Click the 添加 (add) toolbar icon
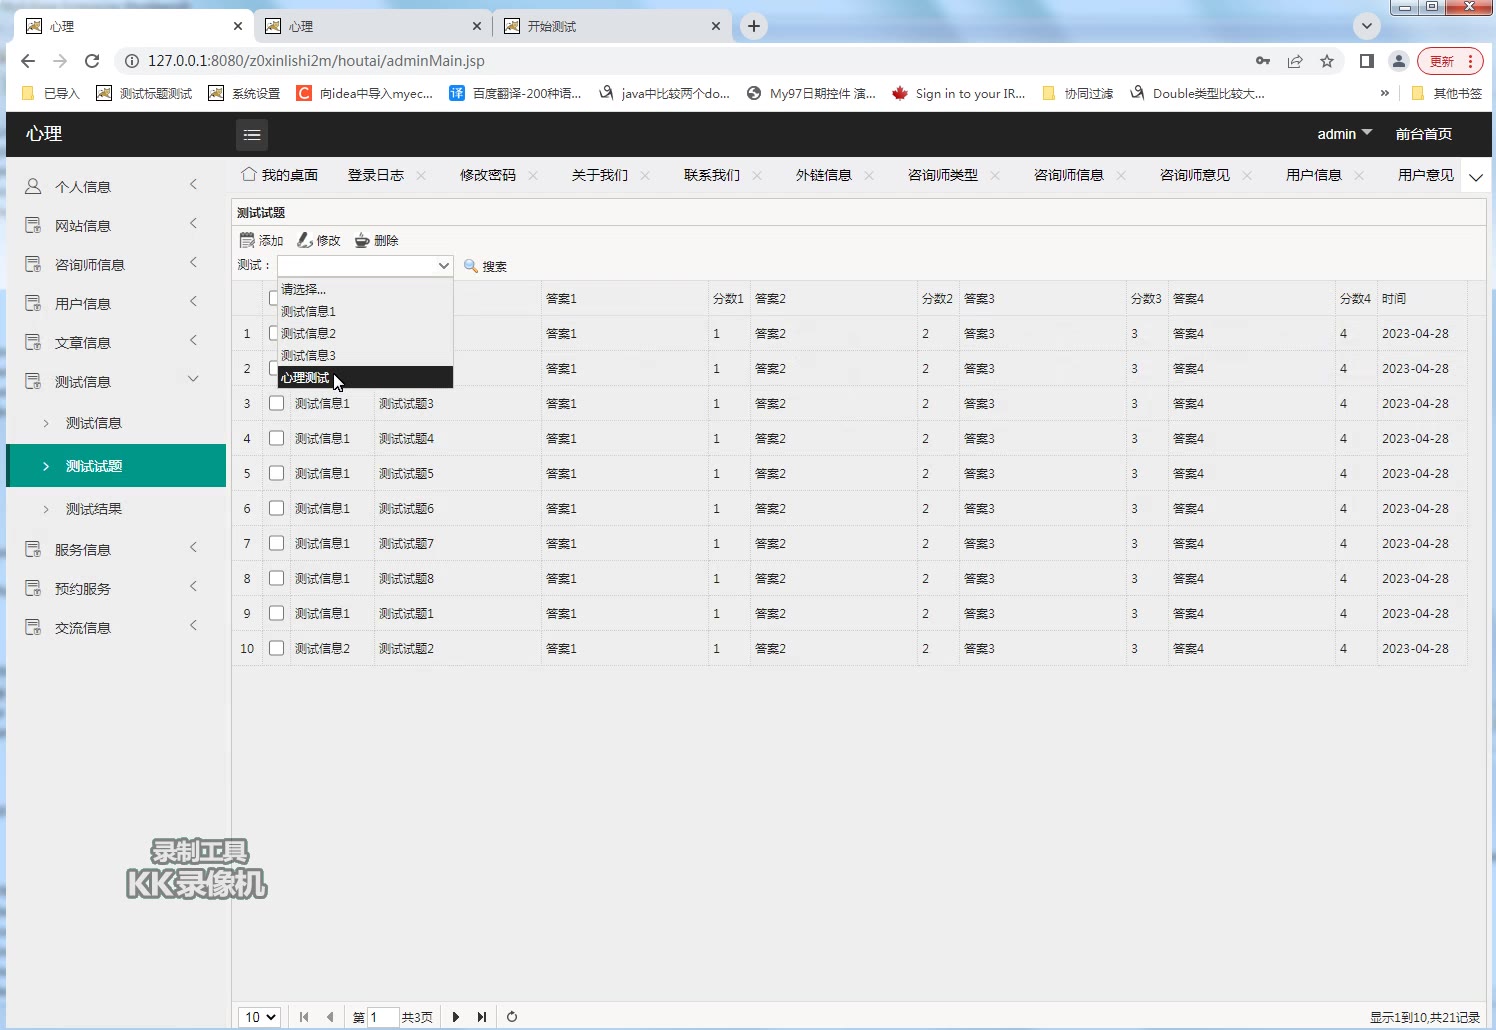Screen dimensions: 1496x1030 [247, 240]
